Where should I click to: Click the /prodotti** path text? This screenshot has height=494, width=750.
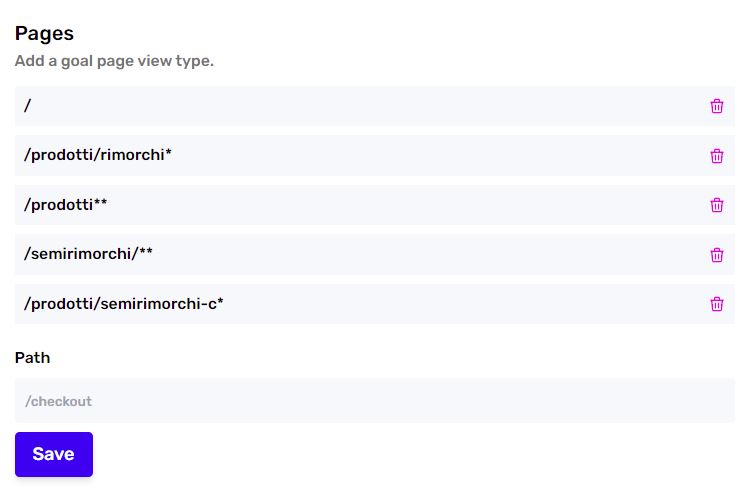66,205
